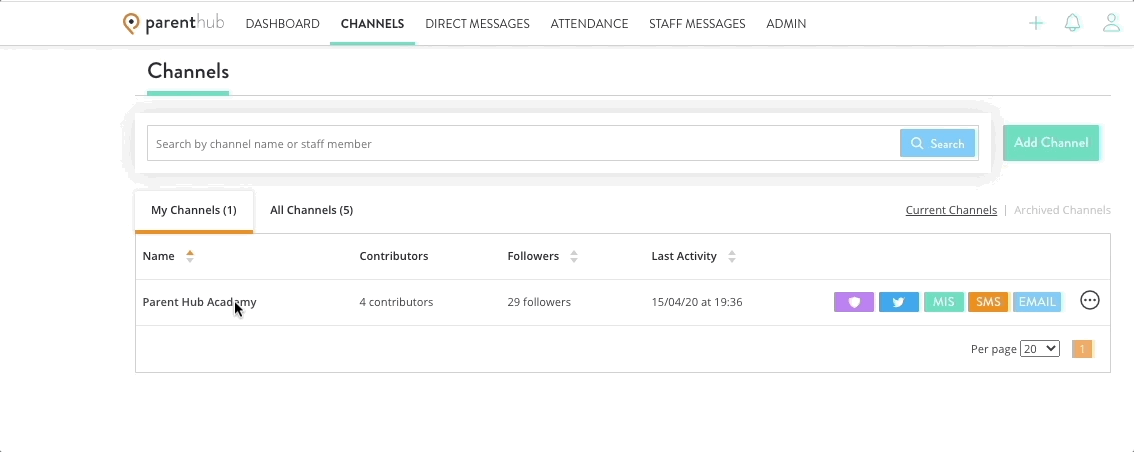1134x452 pixels.
Task: Click the green MIS badge
Action: coord(944,302)
